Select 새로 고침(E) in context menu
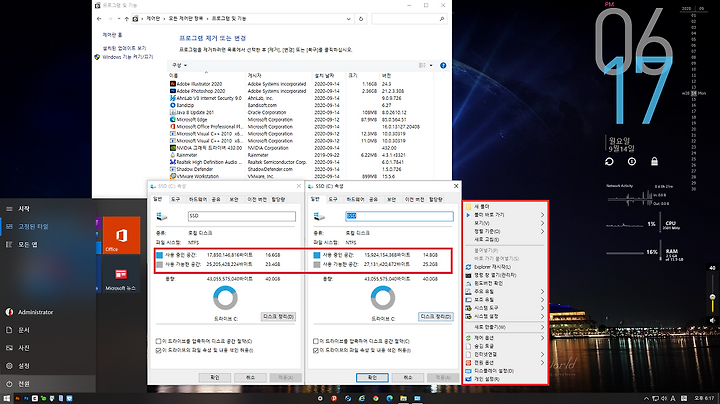 coord(505,240)
